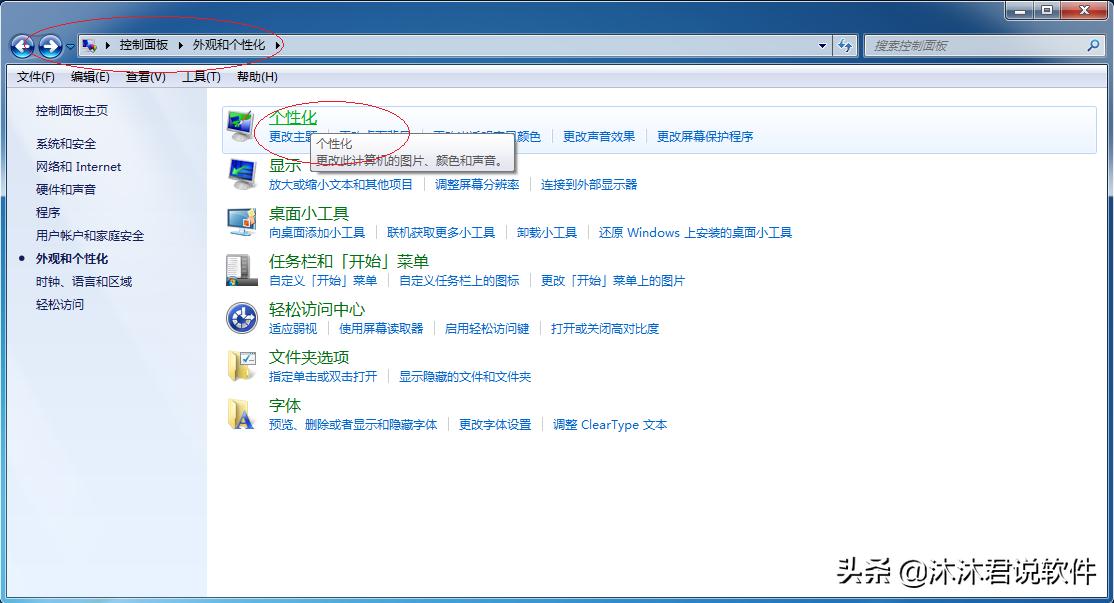The image size is (1114, 603).
Task: Click the 更改主题 link
Action: pyautogui.click(x=291, y=137)
